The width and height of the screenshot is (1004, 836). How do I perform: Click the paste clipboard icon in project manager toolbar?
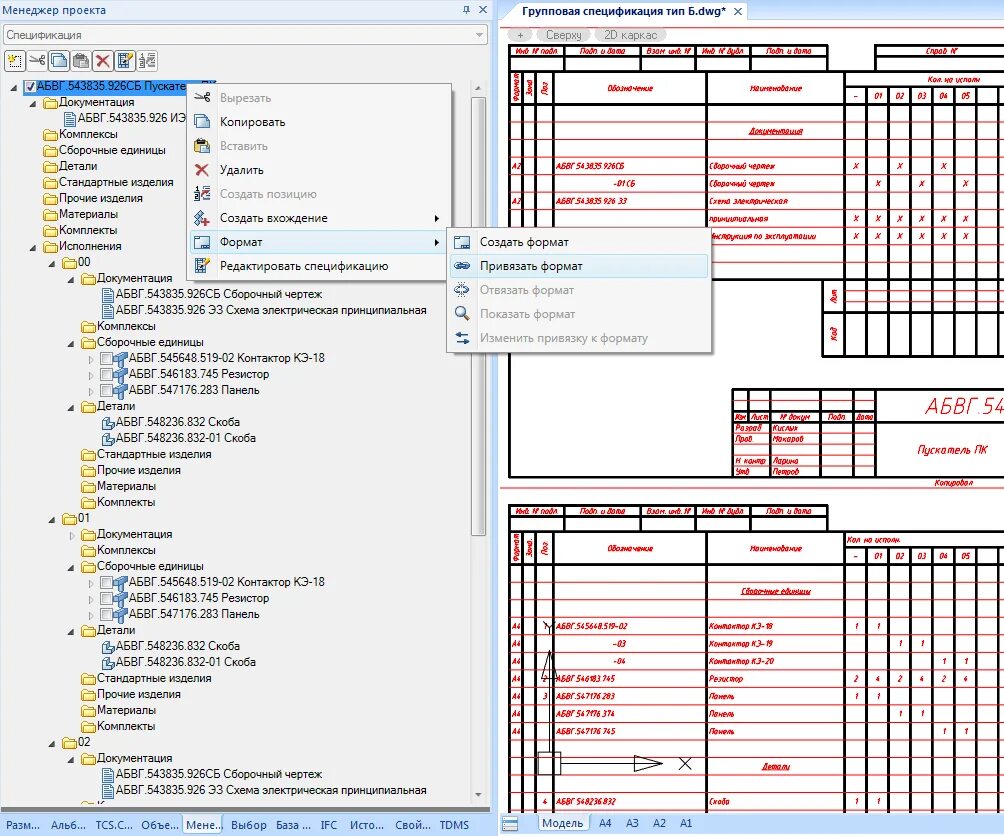click(81, 61)
